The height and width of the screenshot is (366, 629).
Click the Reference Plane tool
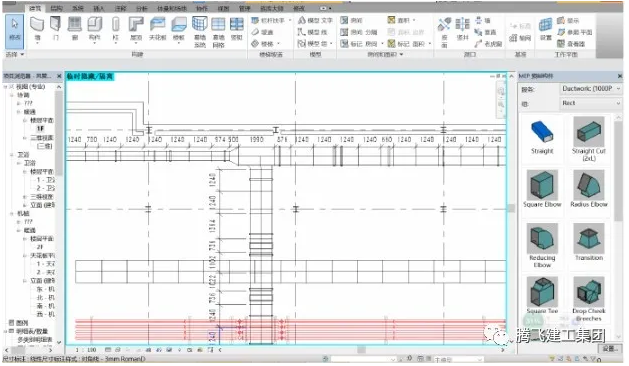point(574,32)
